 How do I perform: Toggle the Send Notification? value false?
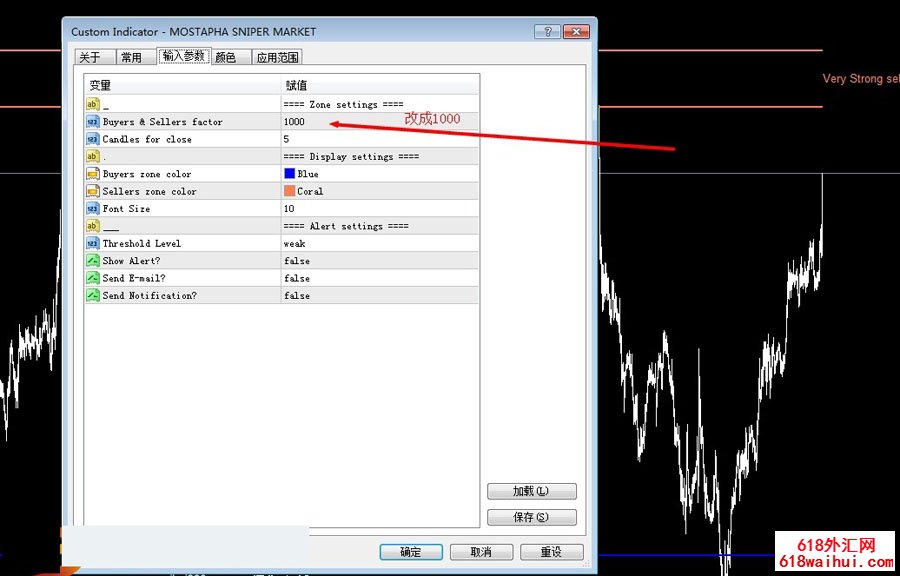pyautogui.click(x=297, y=296)
